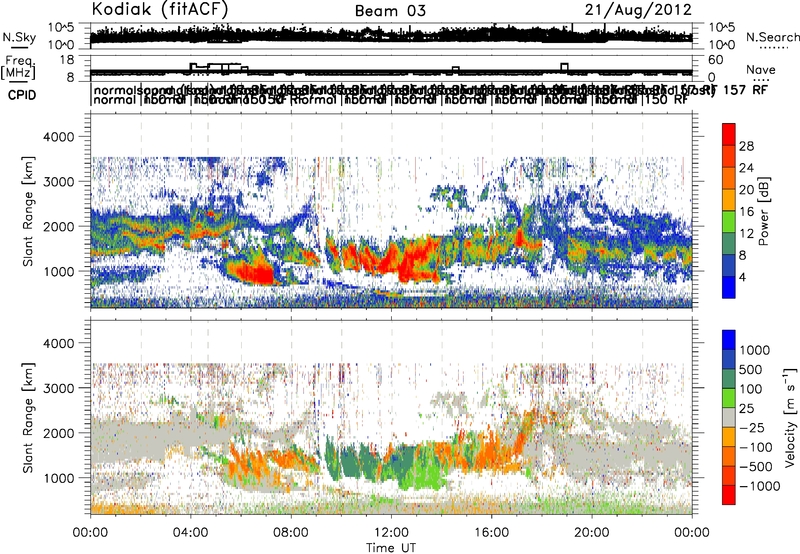800x554 pixels.
Task: Click the "CPID" row label
Action: (22, 95)
